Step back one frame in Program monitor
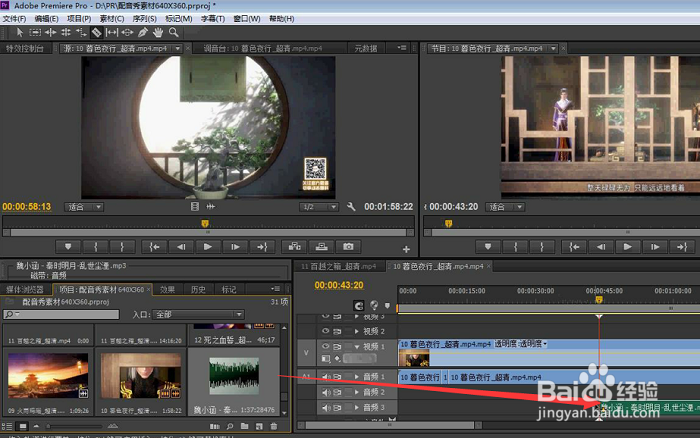Image resolution: width=700 pixels, height=438 pixels. tap(601, 246)
